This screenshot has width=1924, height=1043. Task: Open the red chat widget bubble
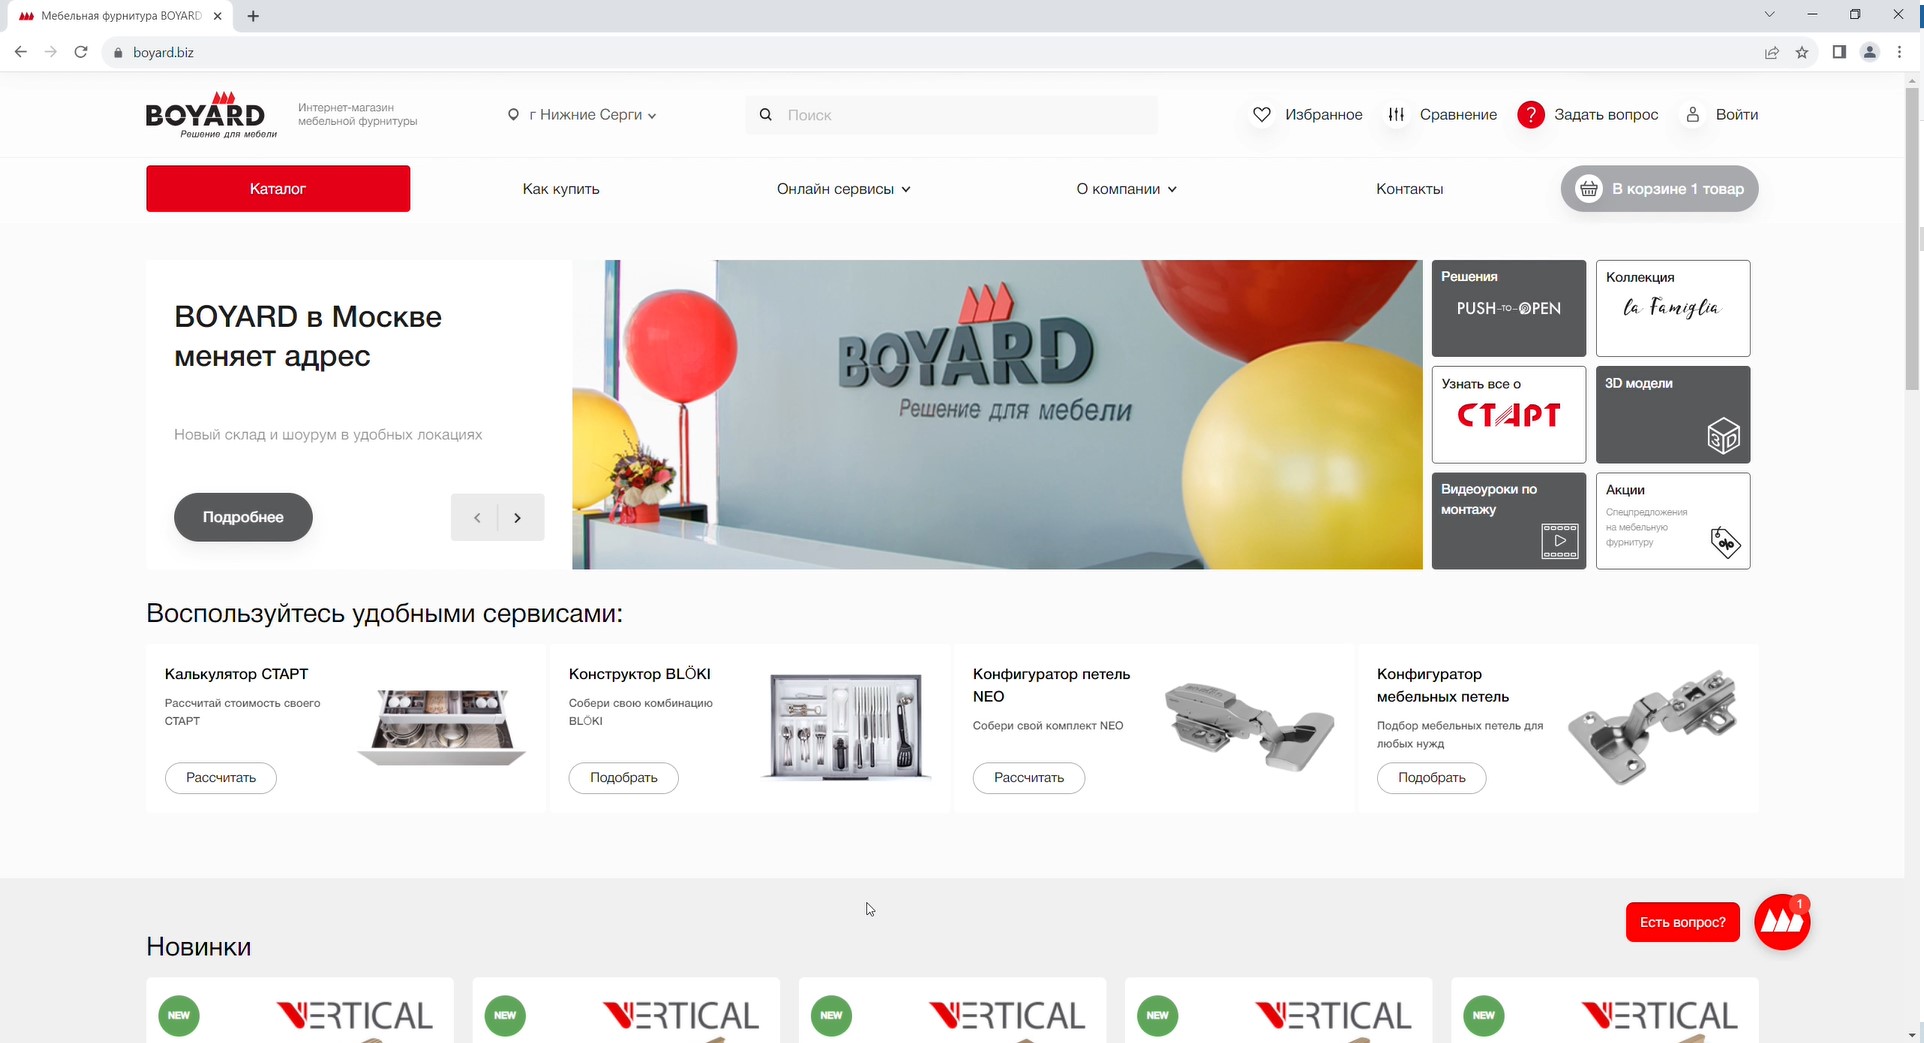click(x=1782, y=922)
